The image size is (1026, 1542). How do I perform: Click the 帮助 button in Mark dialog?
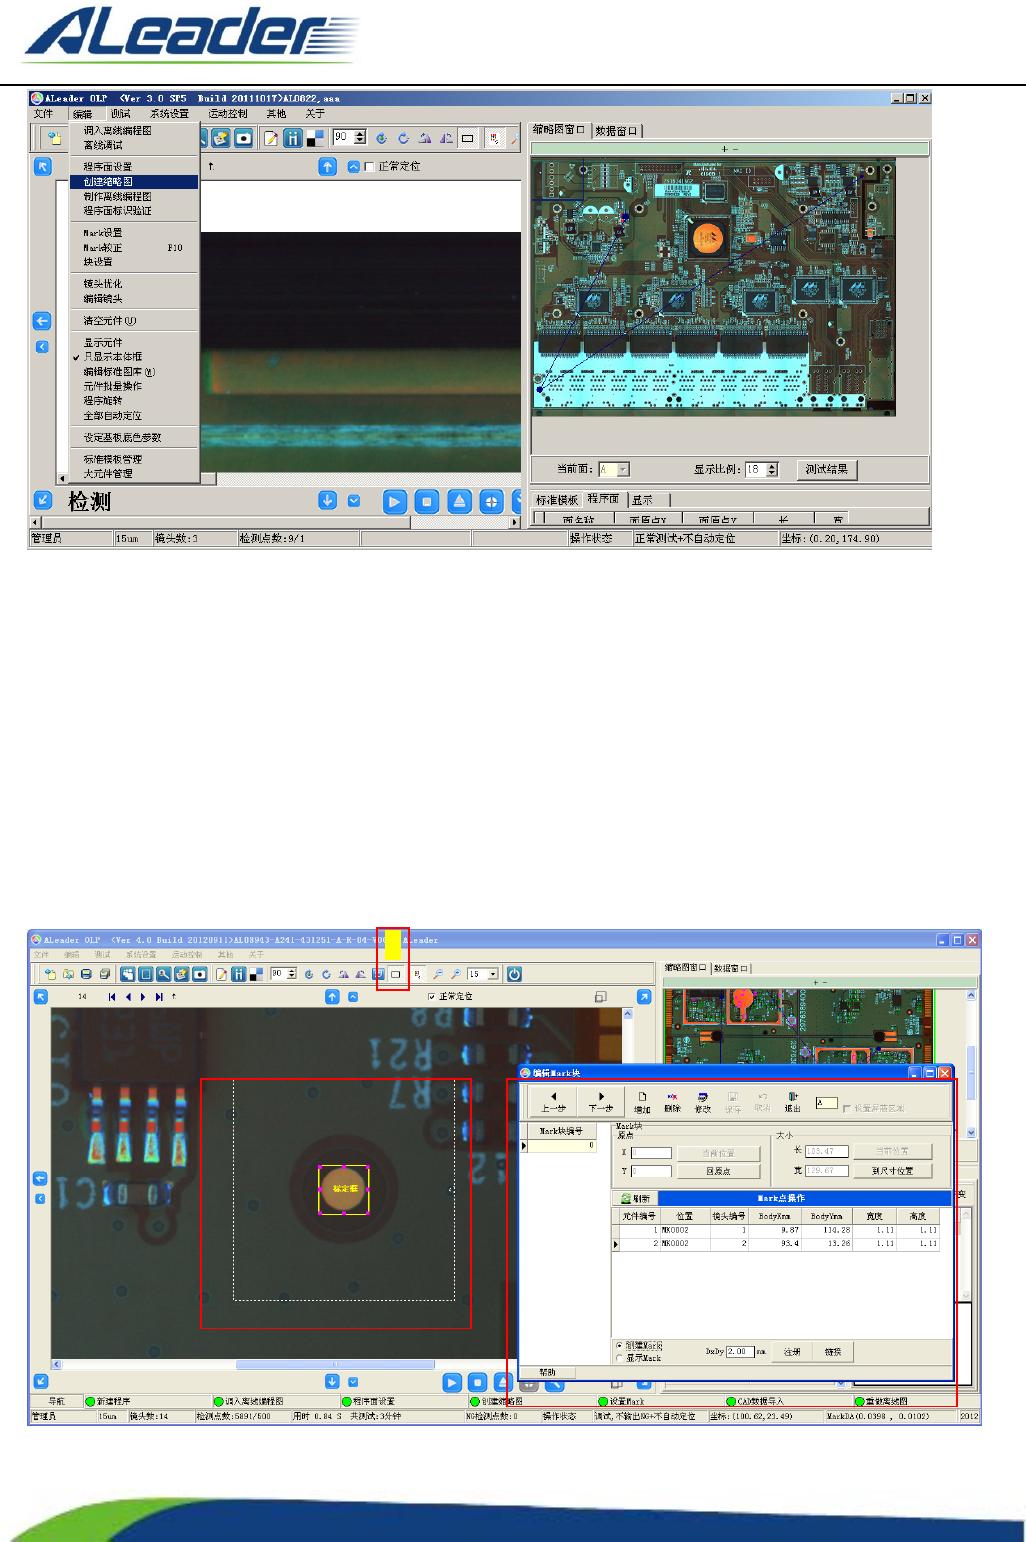pyautogui.click(x=548, y=1372)
